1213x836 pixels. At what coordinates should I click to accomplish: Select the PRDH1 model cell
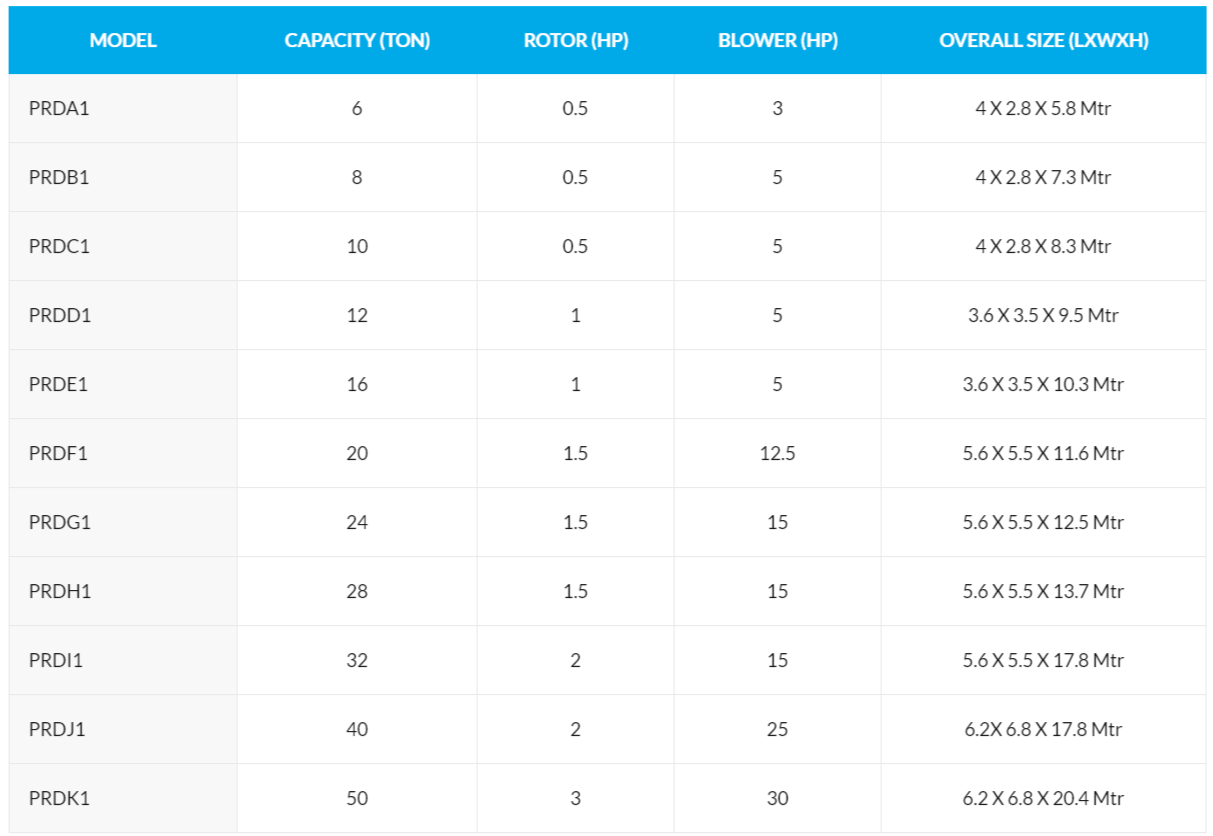click(60, 591)
